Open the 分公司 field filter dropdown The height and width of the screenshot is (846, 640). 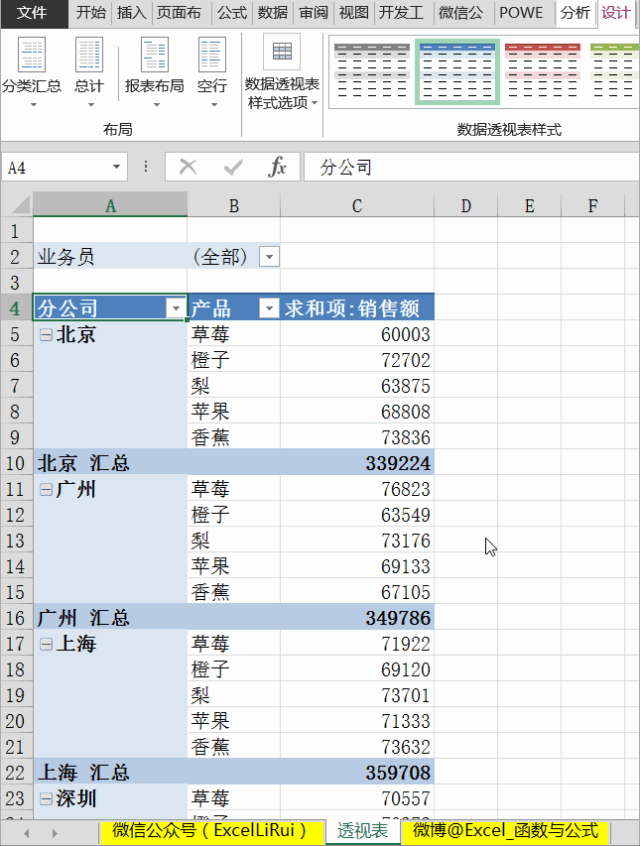click(175, 308)
